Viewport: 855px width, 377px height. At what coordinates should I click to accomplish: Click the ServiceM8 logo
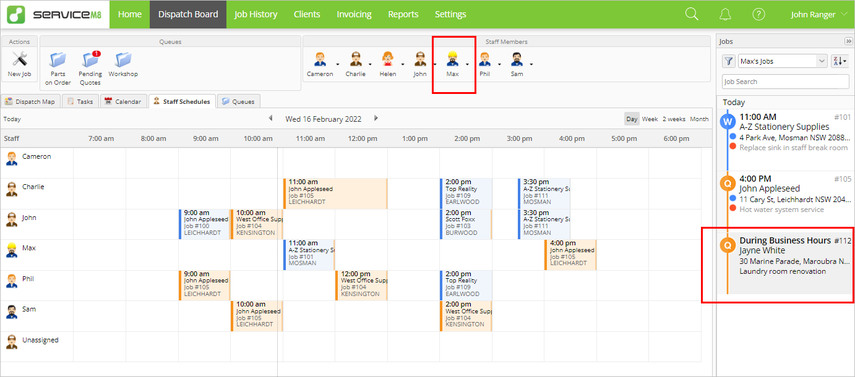click(54, 14)
